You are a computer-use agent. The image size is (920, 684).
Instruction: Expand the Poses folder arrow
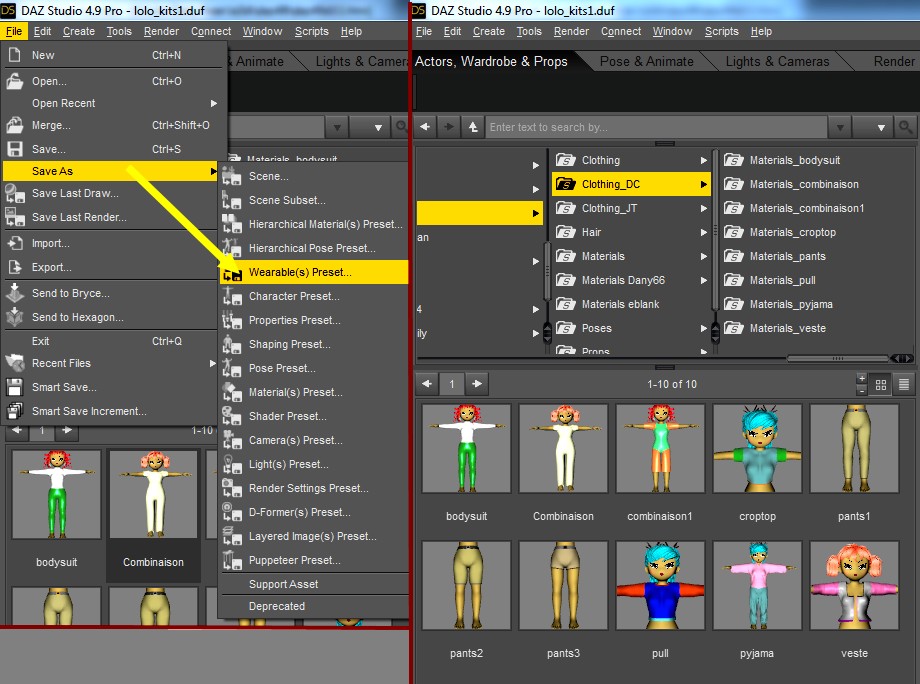click(x=703, y=329)
